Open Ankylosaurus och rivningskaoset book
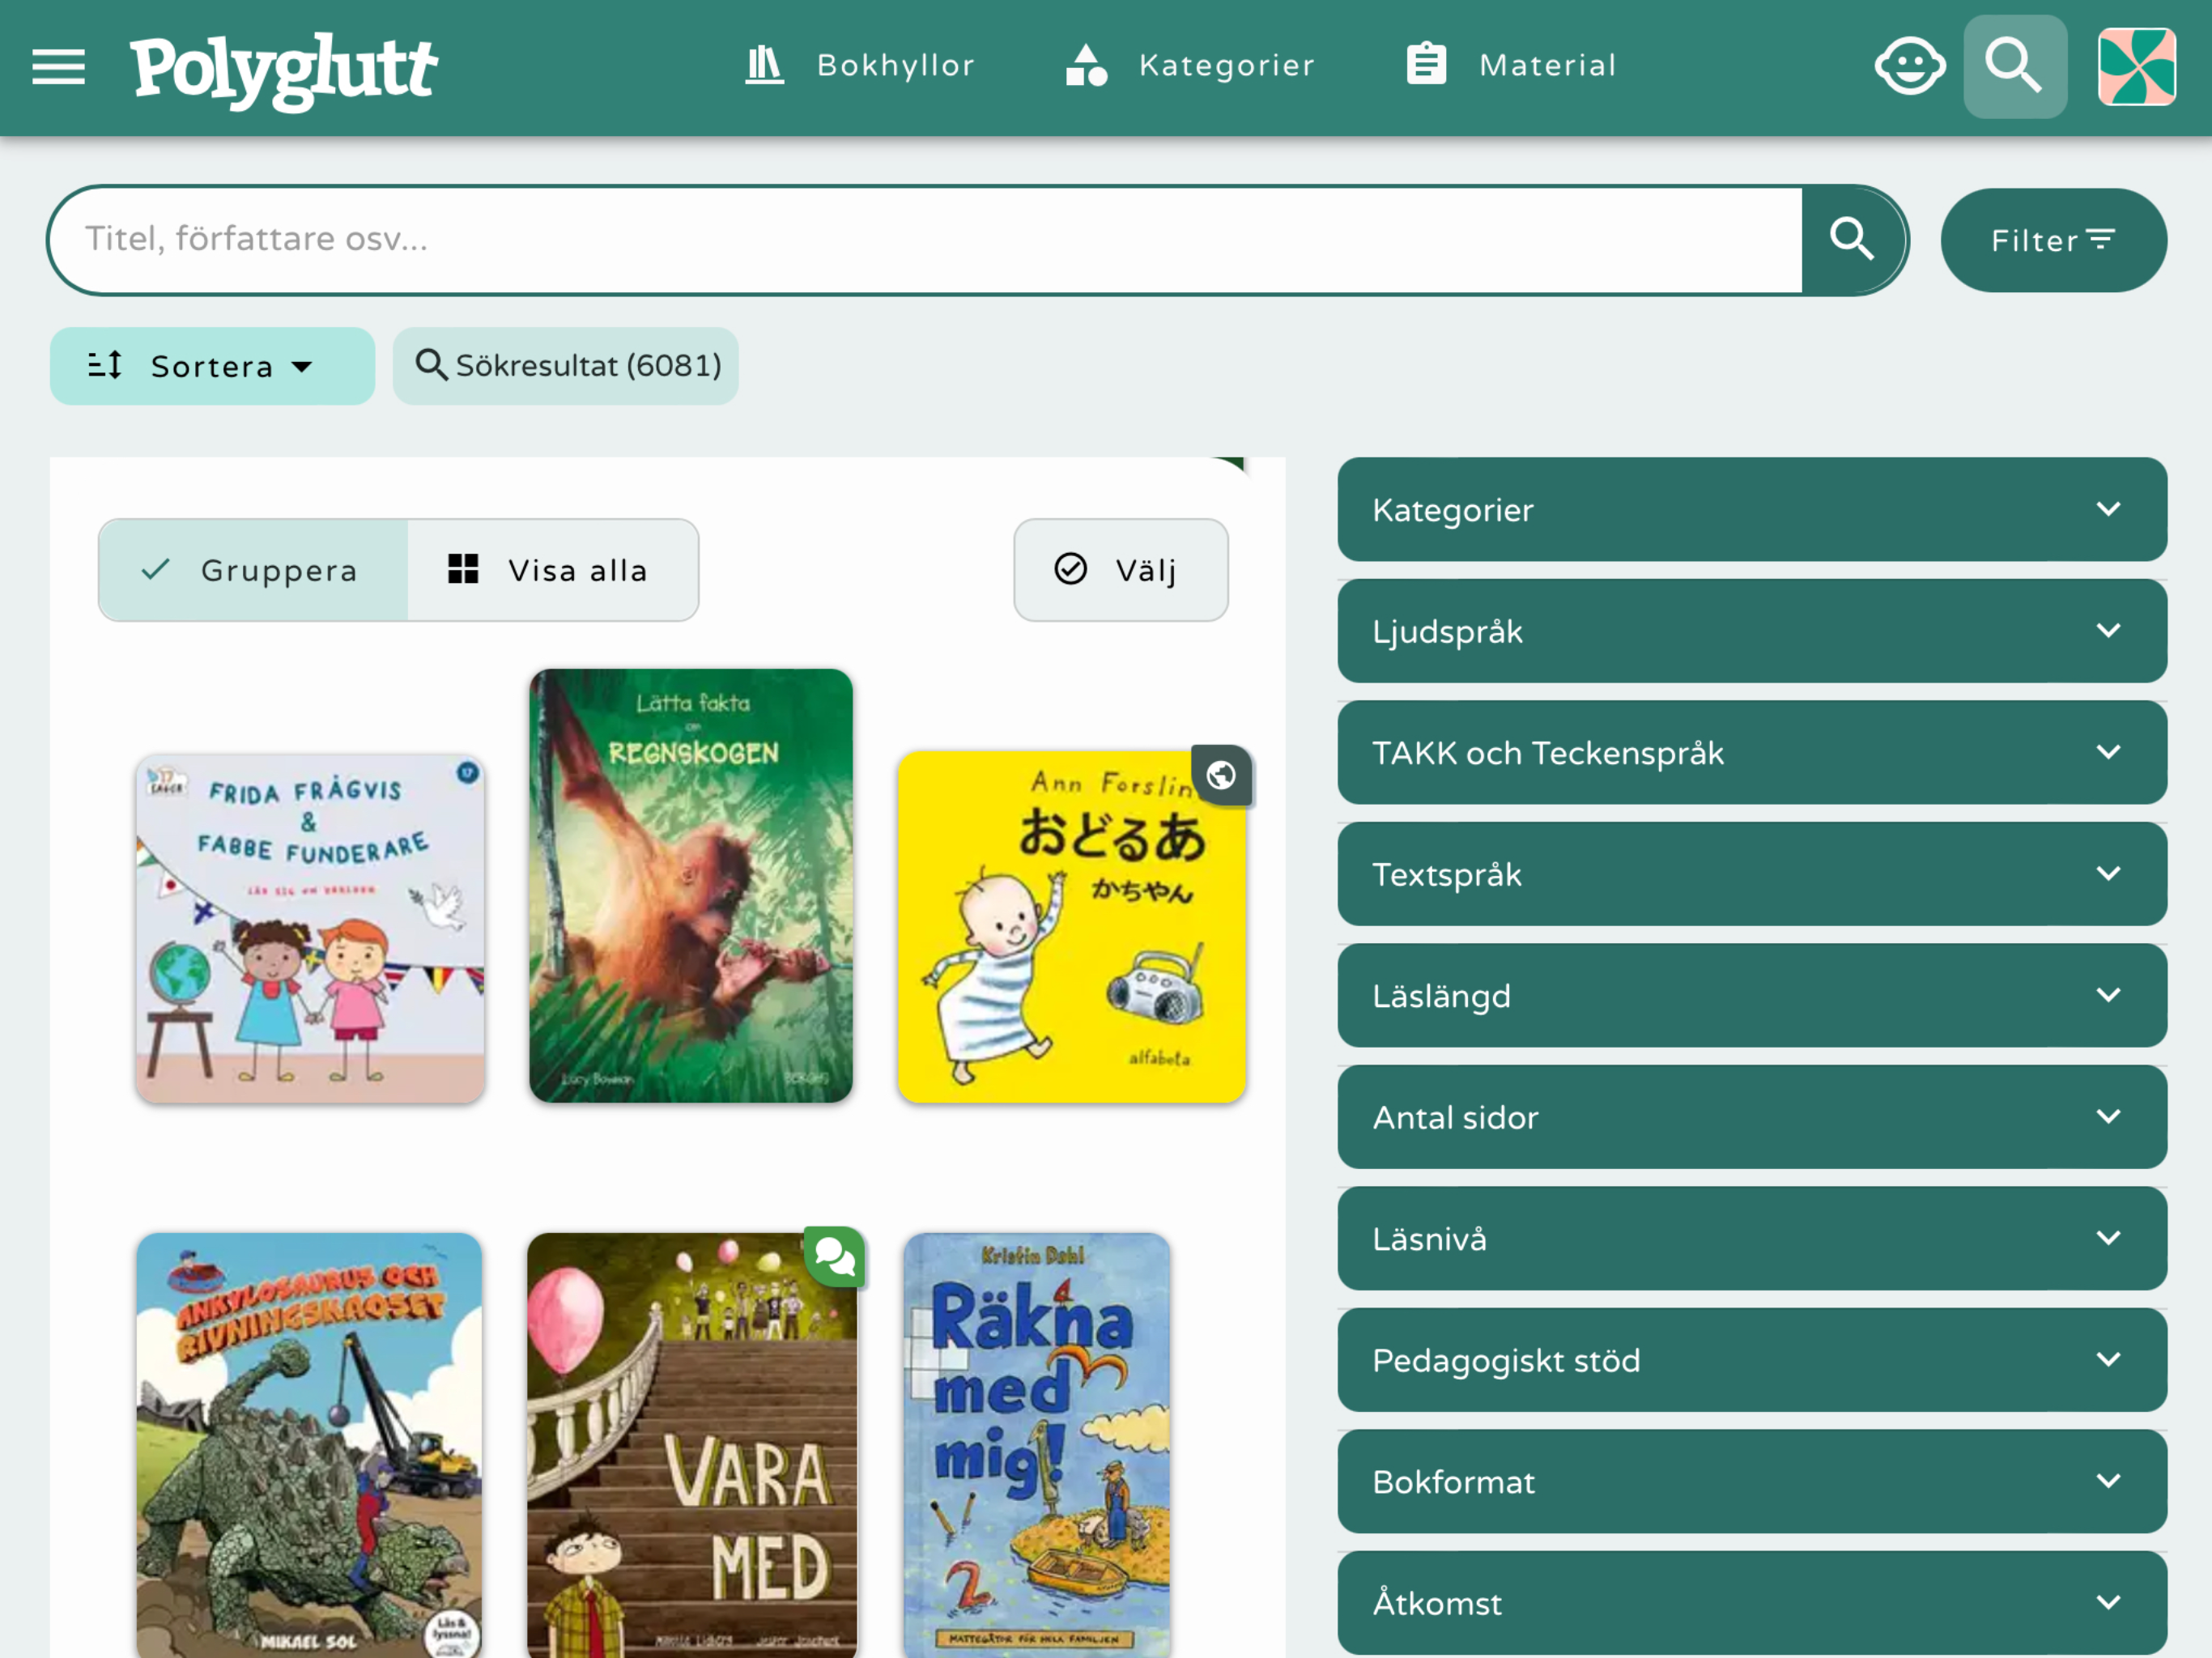The height and width of the screenshot is (1658, 2212). tap(309, 1445)
